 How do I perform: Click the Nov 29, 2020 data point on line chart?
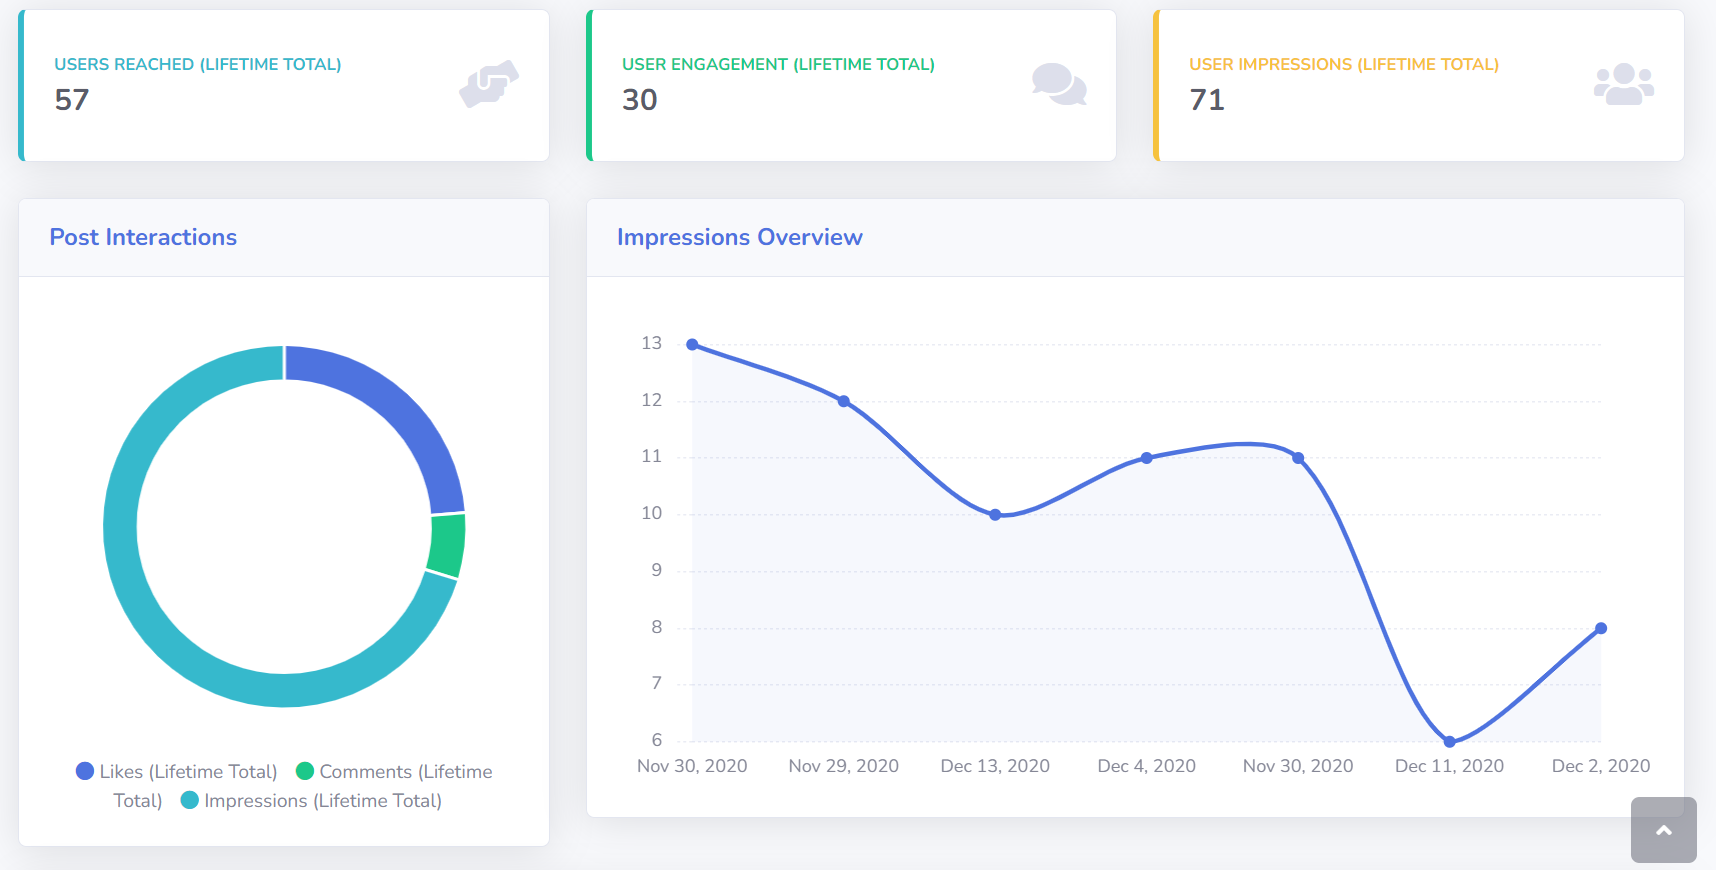coord(844,401)
